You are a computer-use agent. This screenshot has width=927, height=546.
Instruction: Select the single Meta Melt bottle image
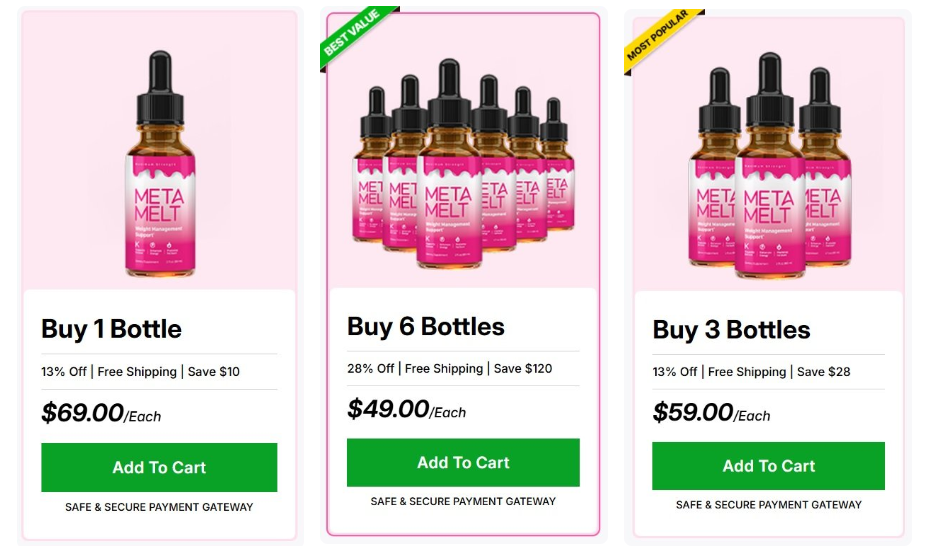[160, 165]
